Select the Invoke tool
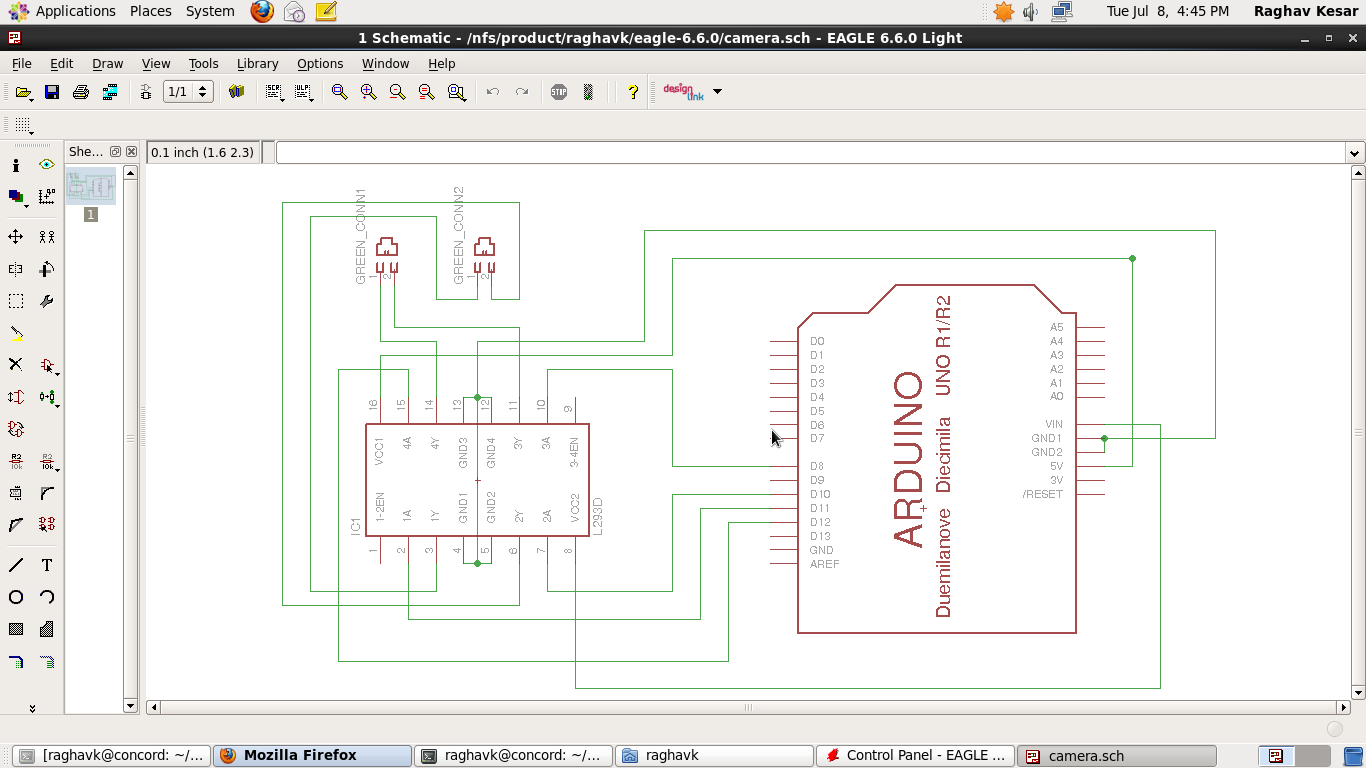Viewport: 1366px width, 768px height. tap(47, 525)
